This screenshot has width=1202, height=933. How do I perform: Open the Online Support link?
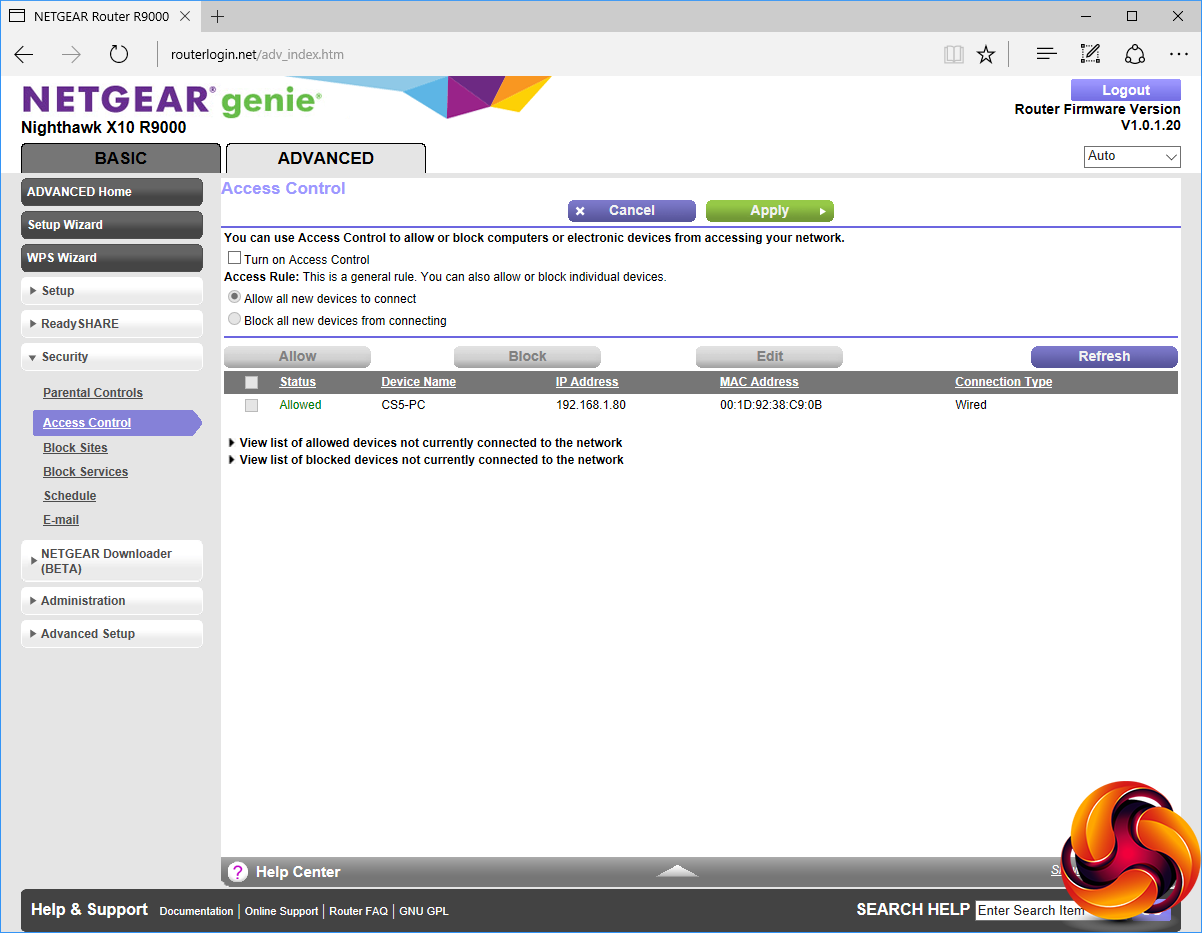pyautogui.click(x=281, y=911)
